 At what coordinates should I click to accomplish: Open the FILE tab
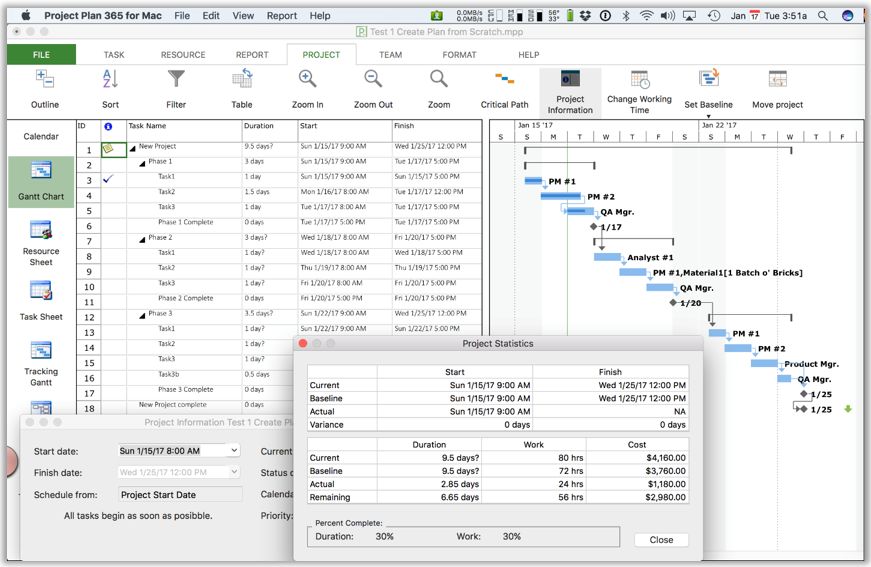(41, 54)
